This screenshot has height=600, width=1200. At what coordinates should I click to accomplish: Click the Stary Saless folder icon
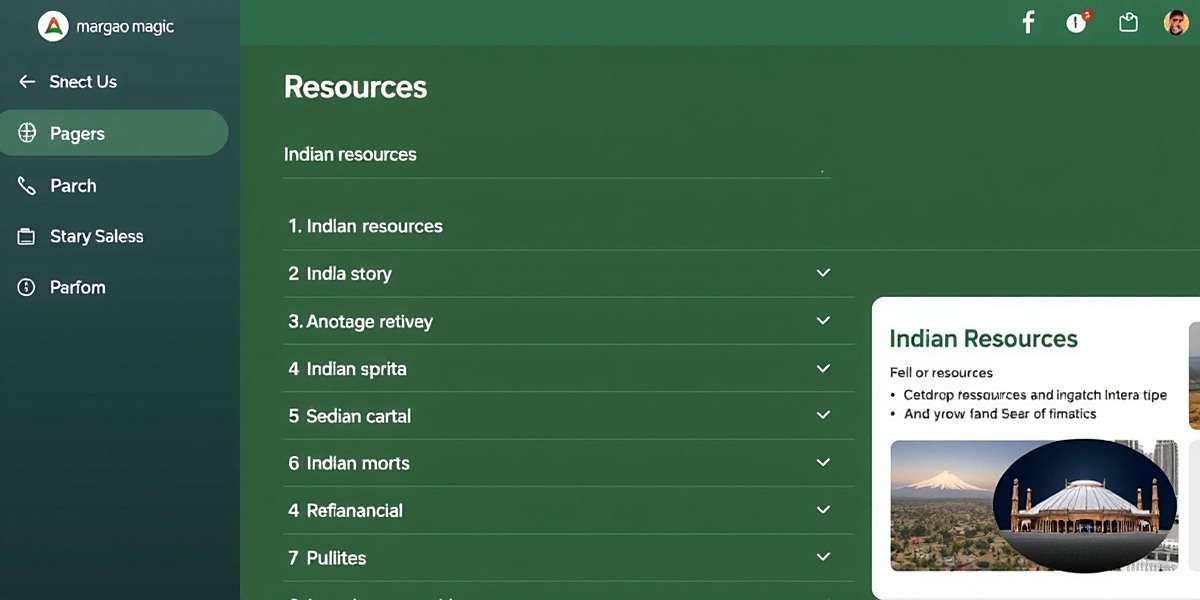tap(27, 237)
